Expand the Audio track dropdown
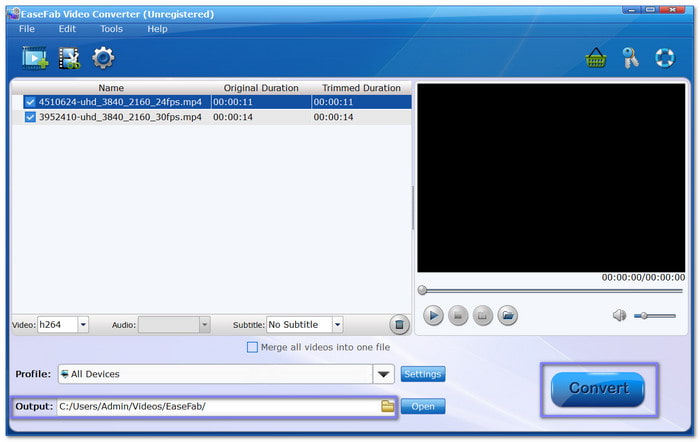The image size is (700, 442). click(x=204, y=325)
